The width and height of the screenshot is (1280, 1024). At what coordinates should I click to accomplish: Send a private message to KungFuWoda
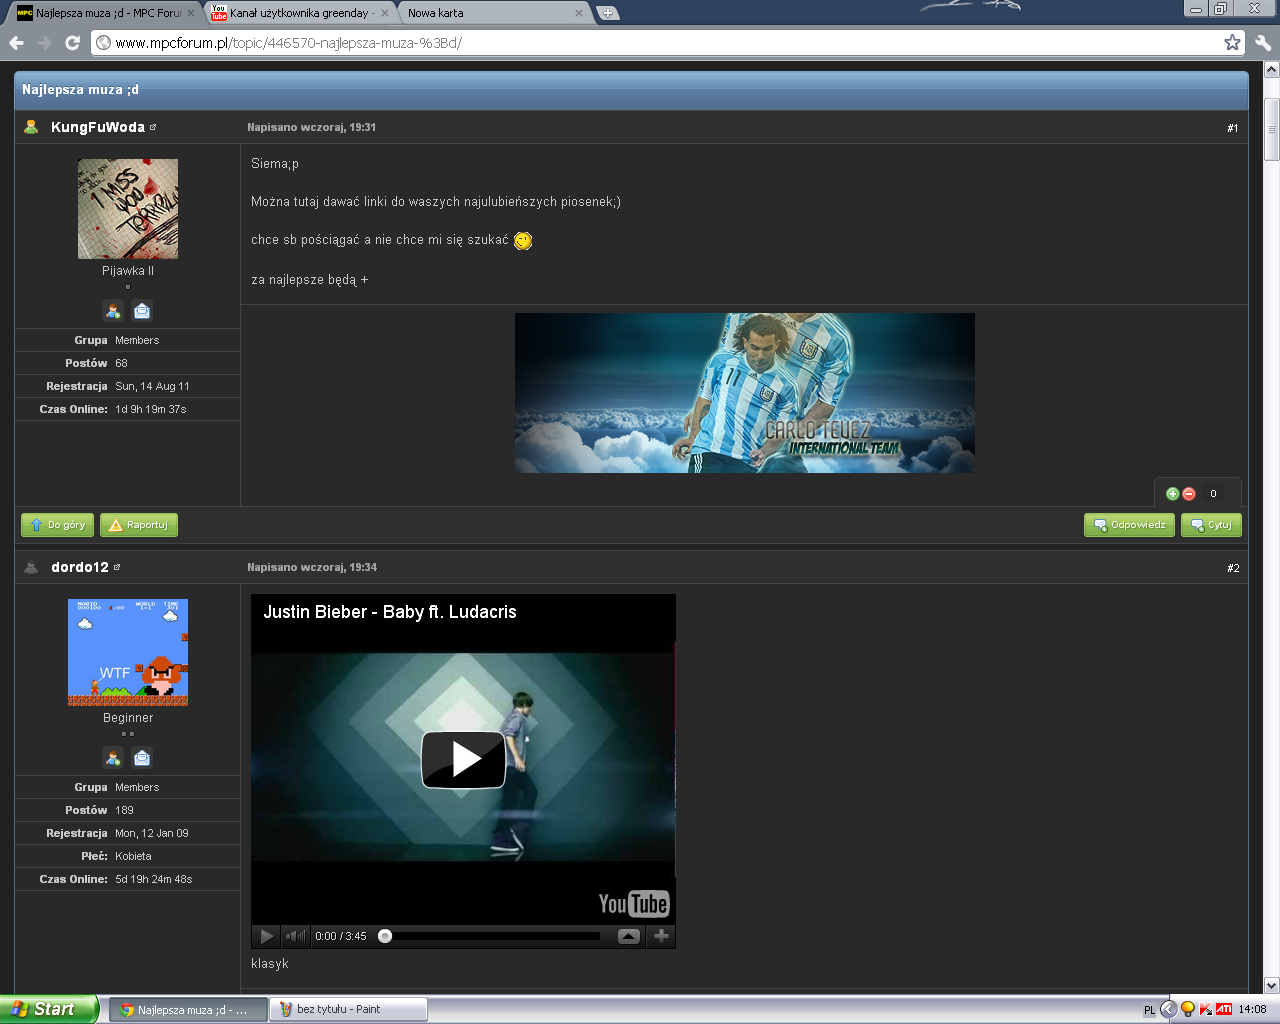pyautogui.click(x=142, y=311)
